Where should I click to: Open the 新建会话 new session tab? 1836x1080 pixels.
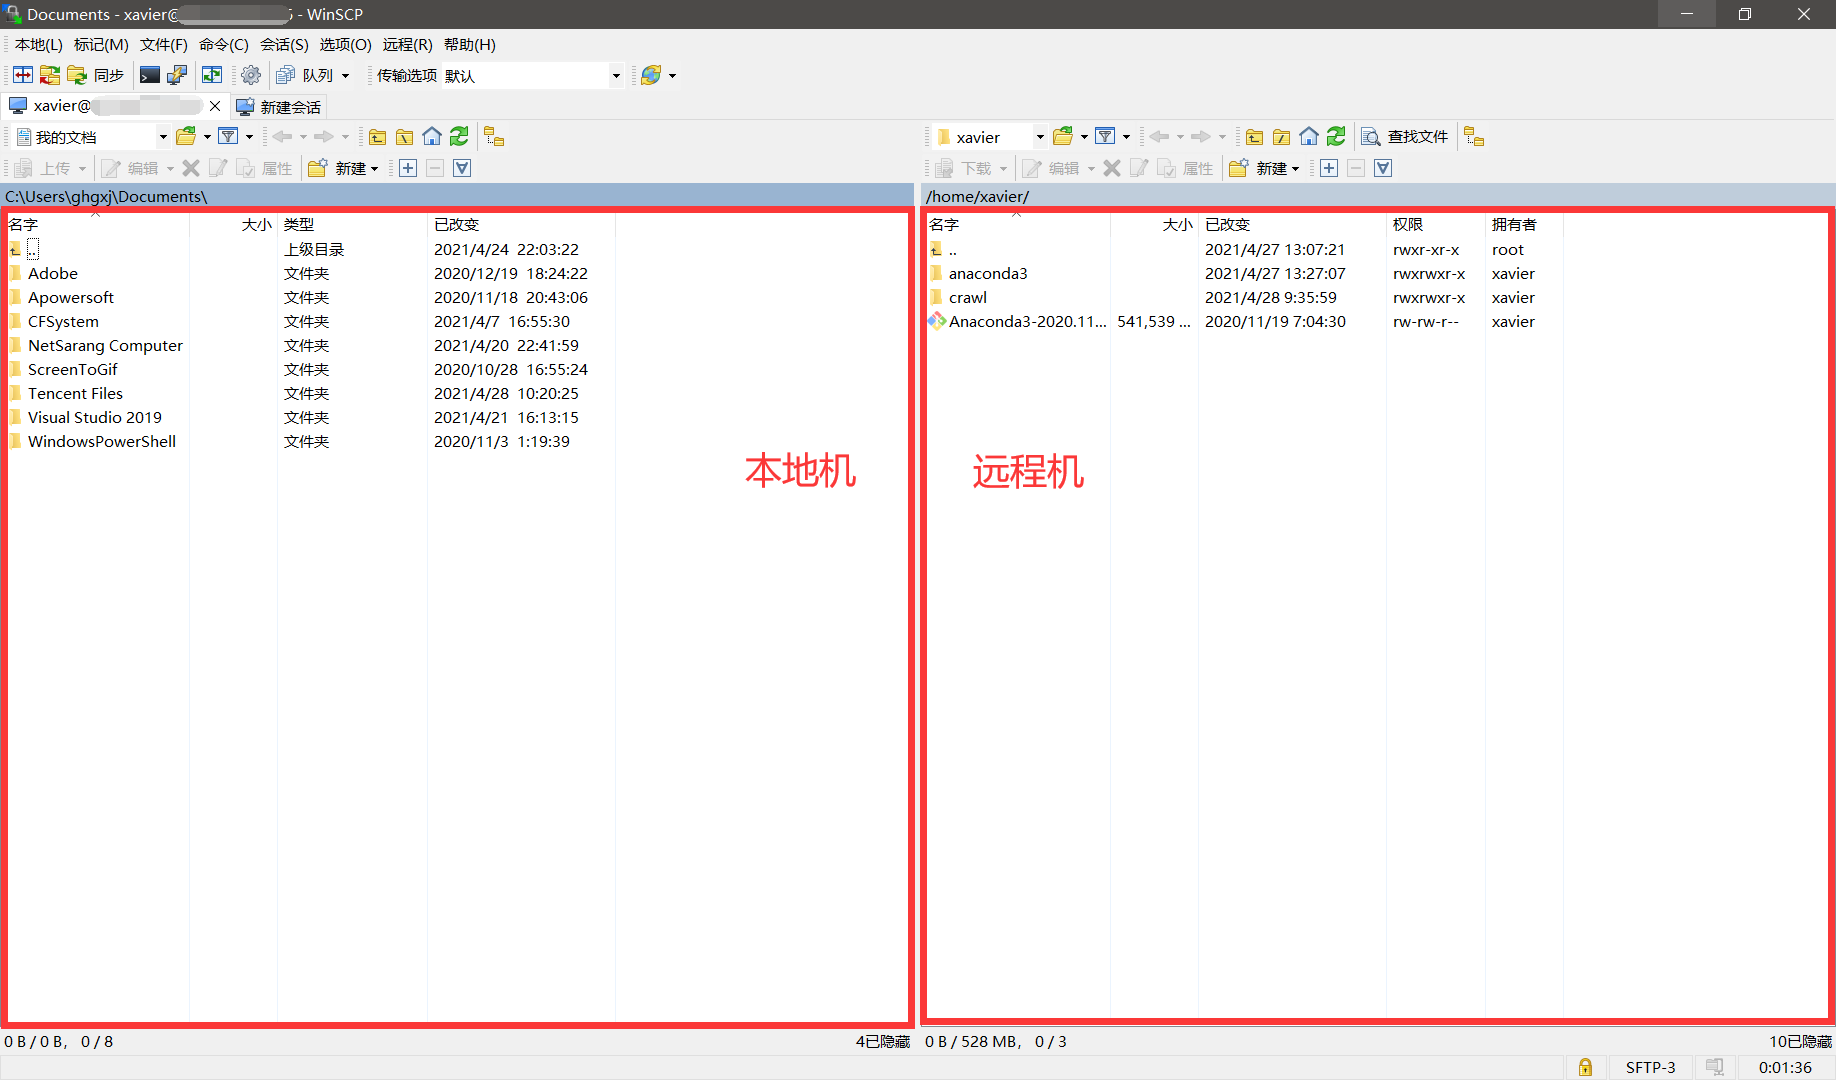coord(279,106)
